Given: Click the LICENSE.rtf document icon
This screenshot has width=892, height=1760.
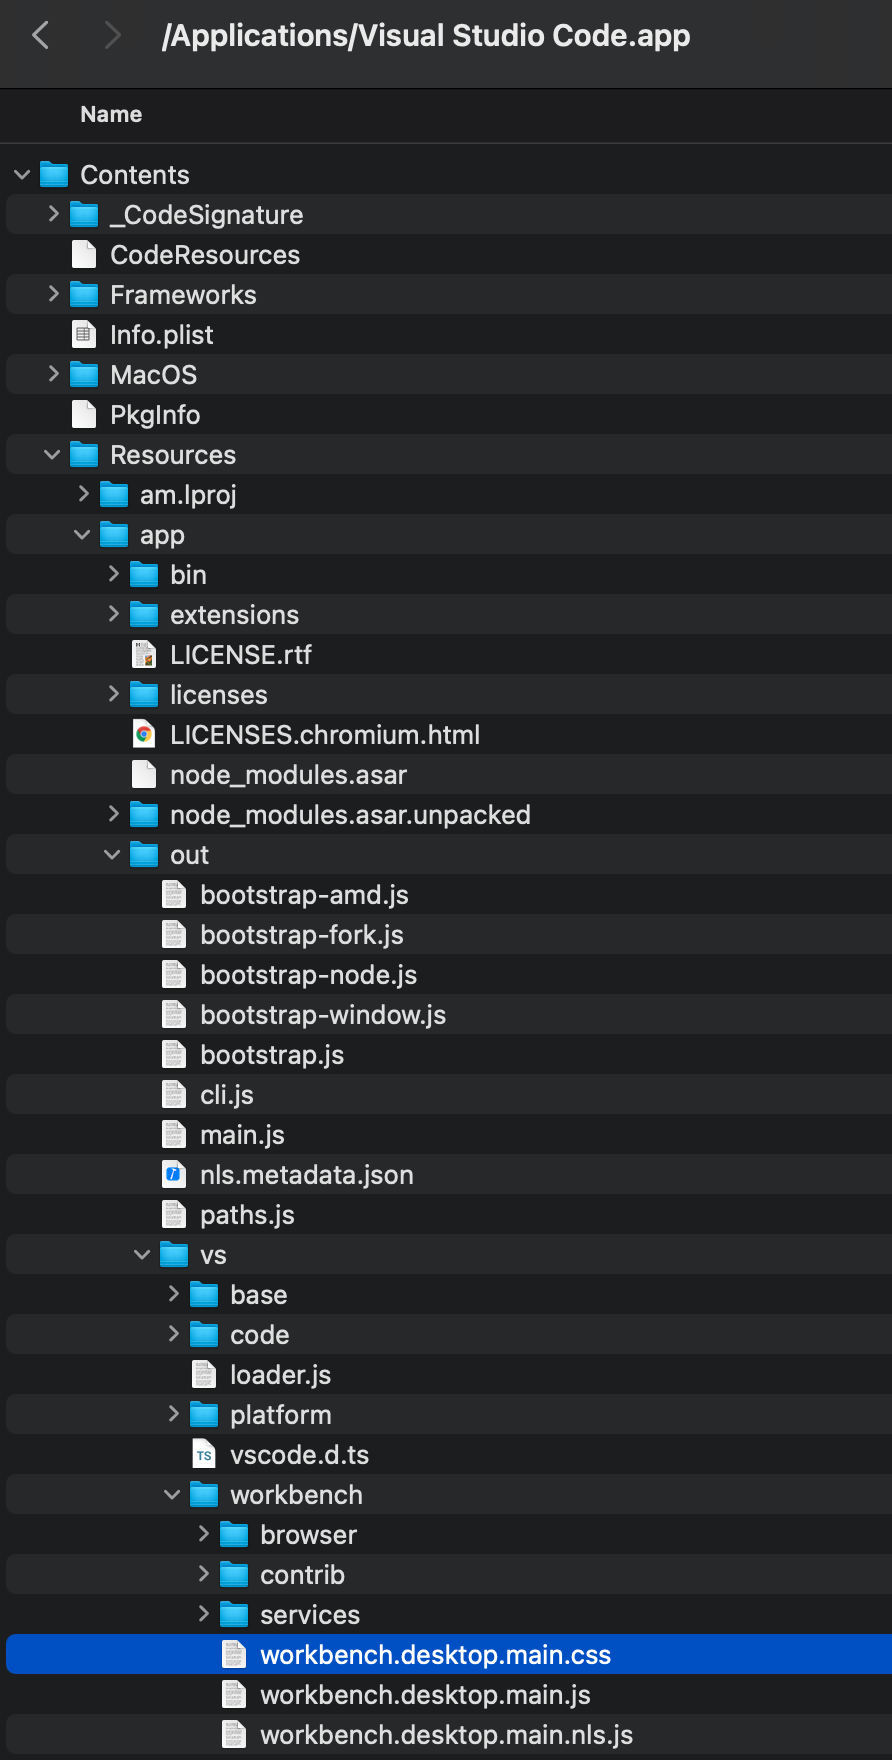Looking at the screenshot, I should click(144, 655).
